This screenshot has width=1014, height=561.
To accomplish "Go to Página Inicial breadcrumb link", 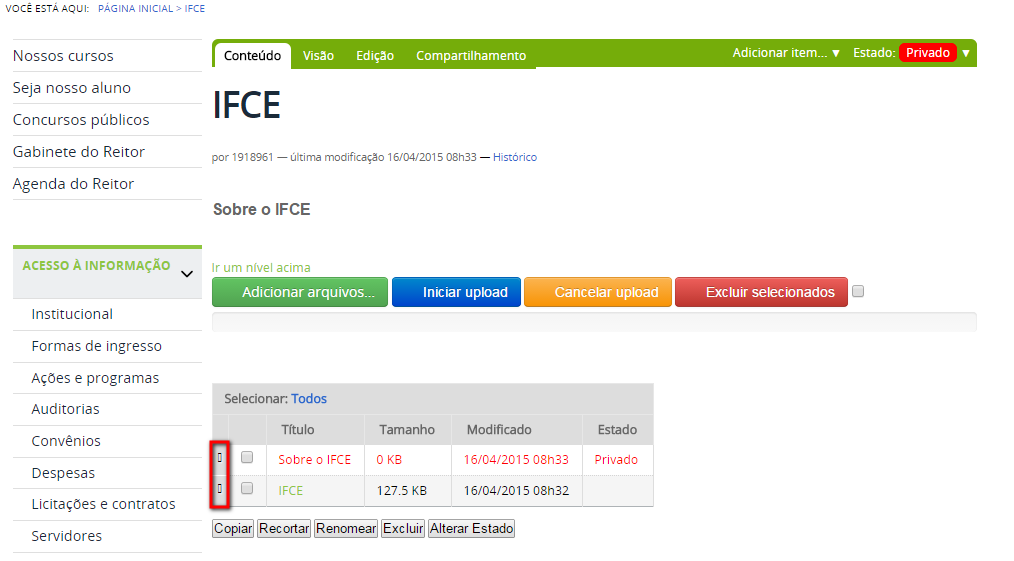I will (x=136, y=8).
